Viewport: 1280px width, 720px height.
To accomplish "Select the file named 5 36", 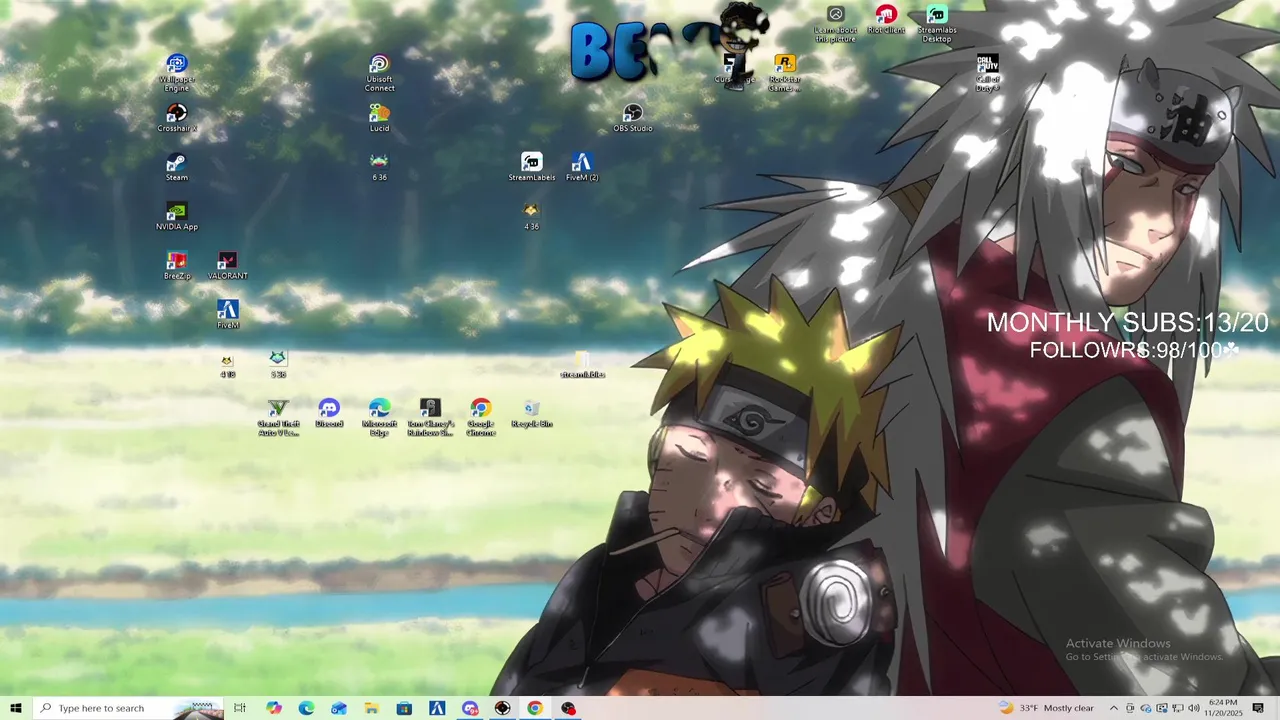I will pyautogui.click(x=278, y=365).
